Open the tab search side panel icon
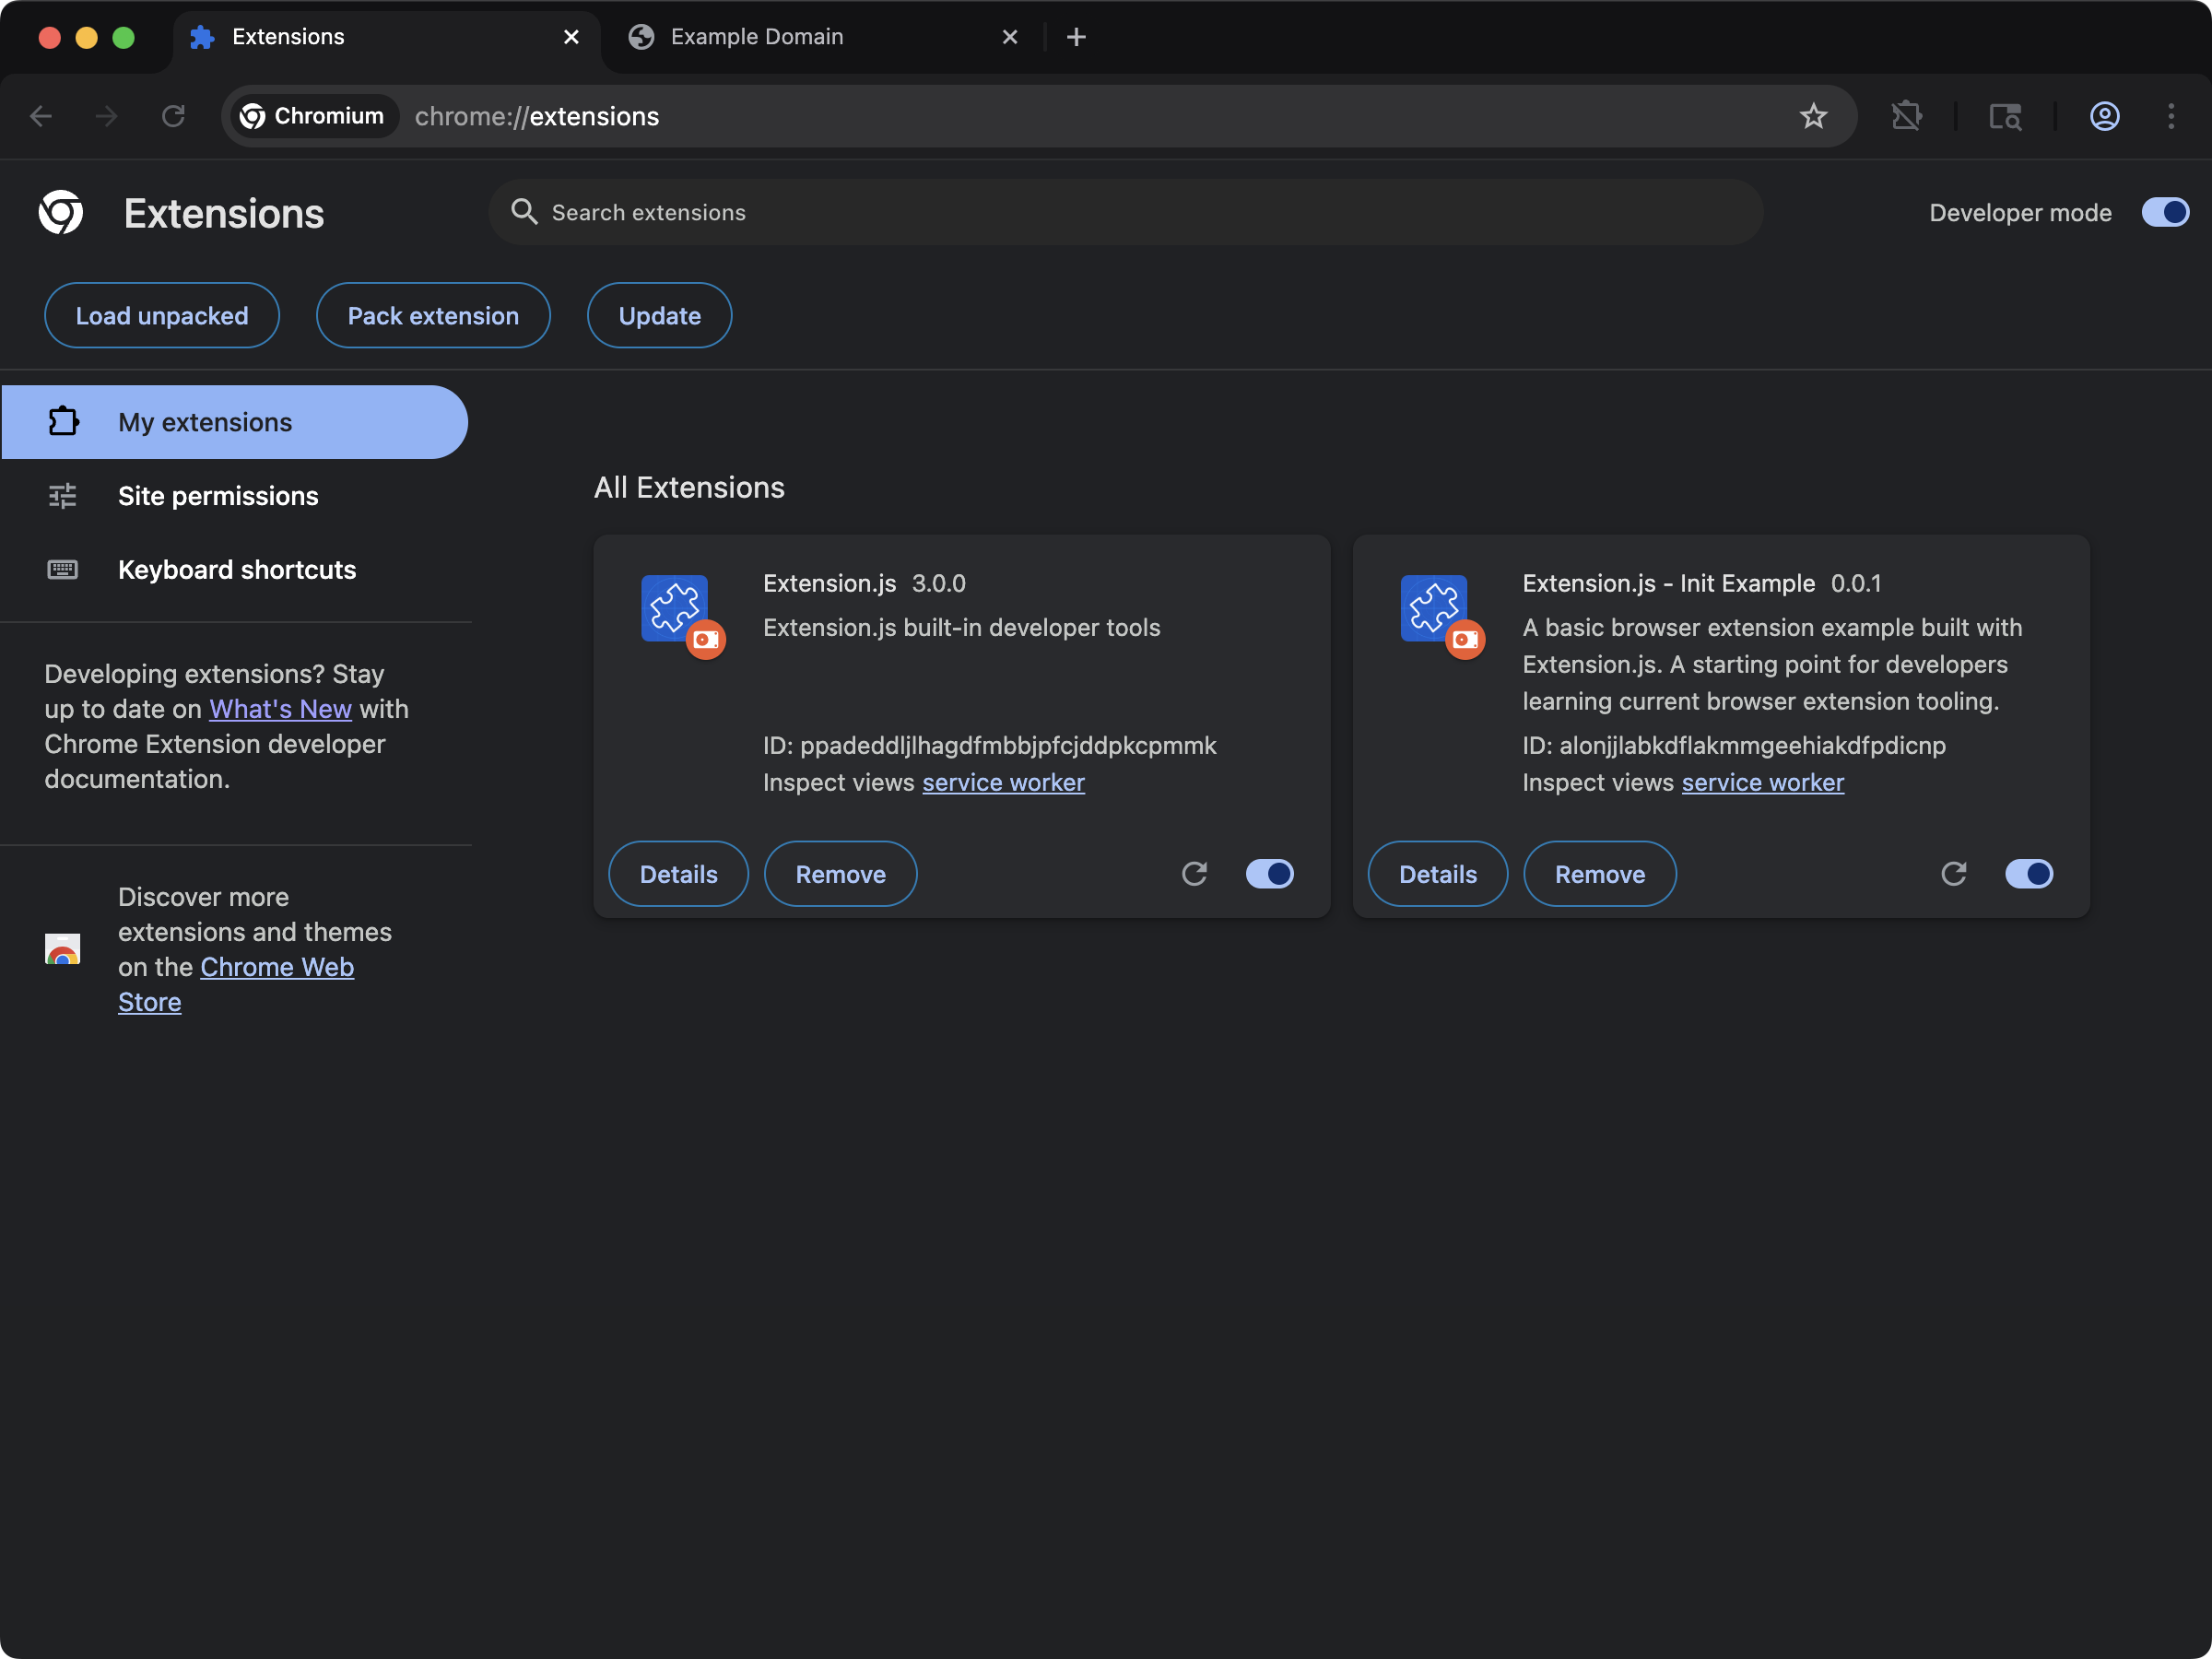The width and height of the screenshot is (2212, 1659). (2005, 116)
